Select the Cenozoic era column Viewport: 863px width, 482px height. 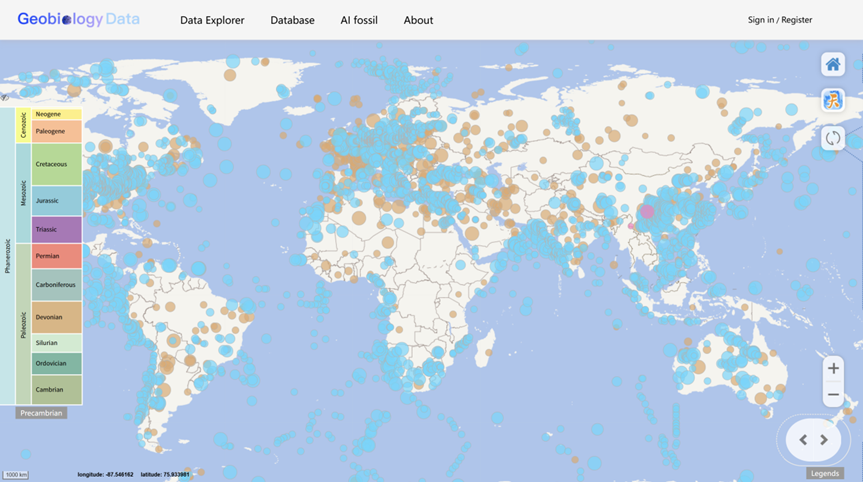coord(23,126)
